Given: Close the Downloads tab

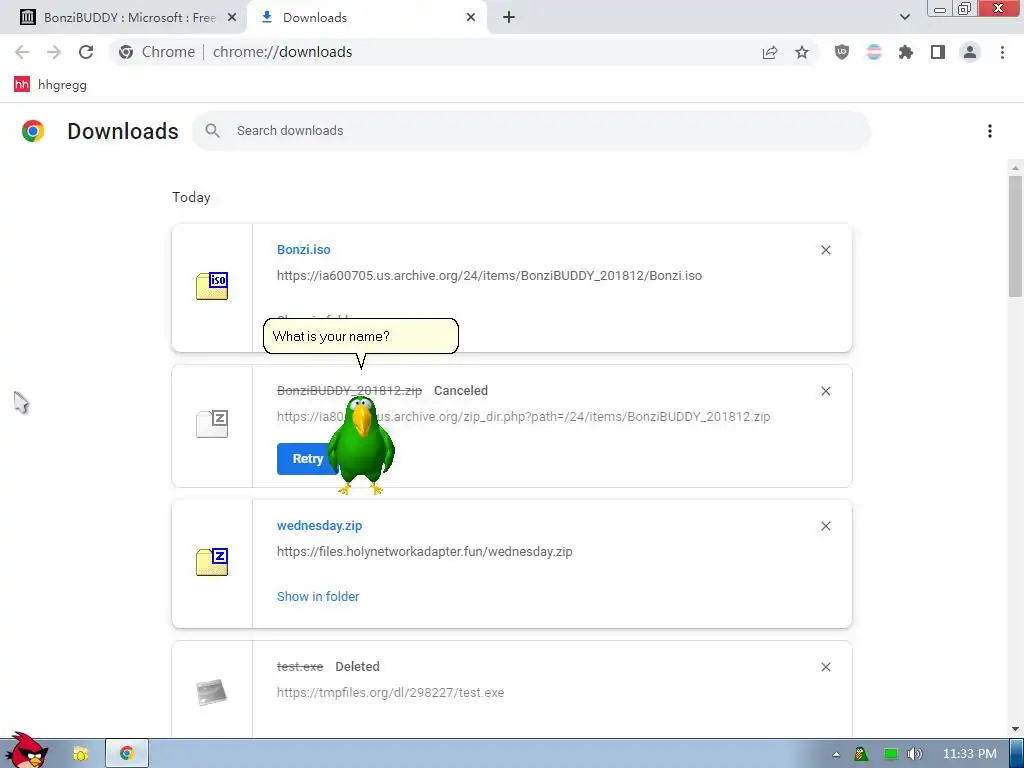Looking at the screenshot, I should coord(471,18).
